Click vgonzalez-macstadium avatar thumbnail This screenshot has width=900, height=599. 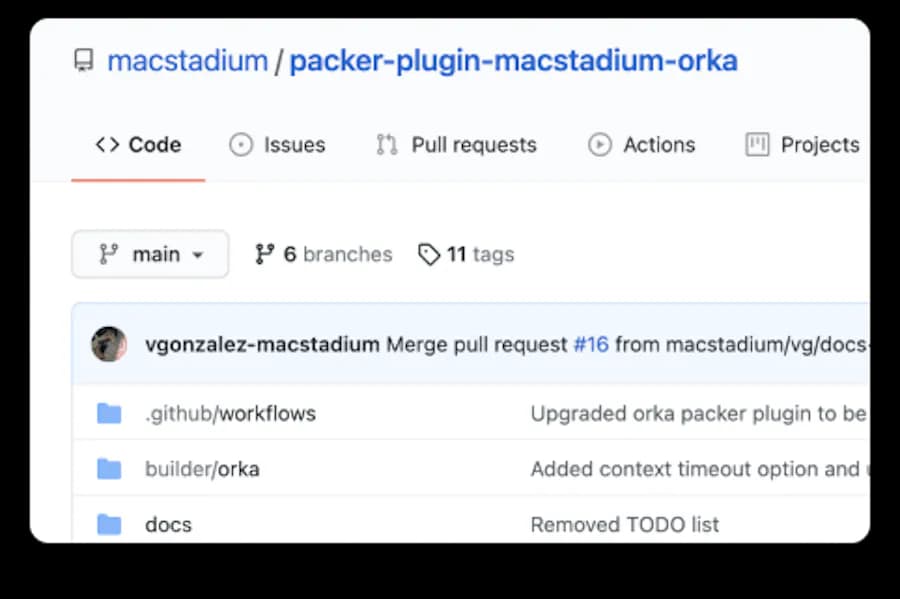[109, 344]
